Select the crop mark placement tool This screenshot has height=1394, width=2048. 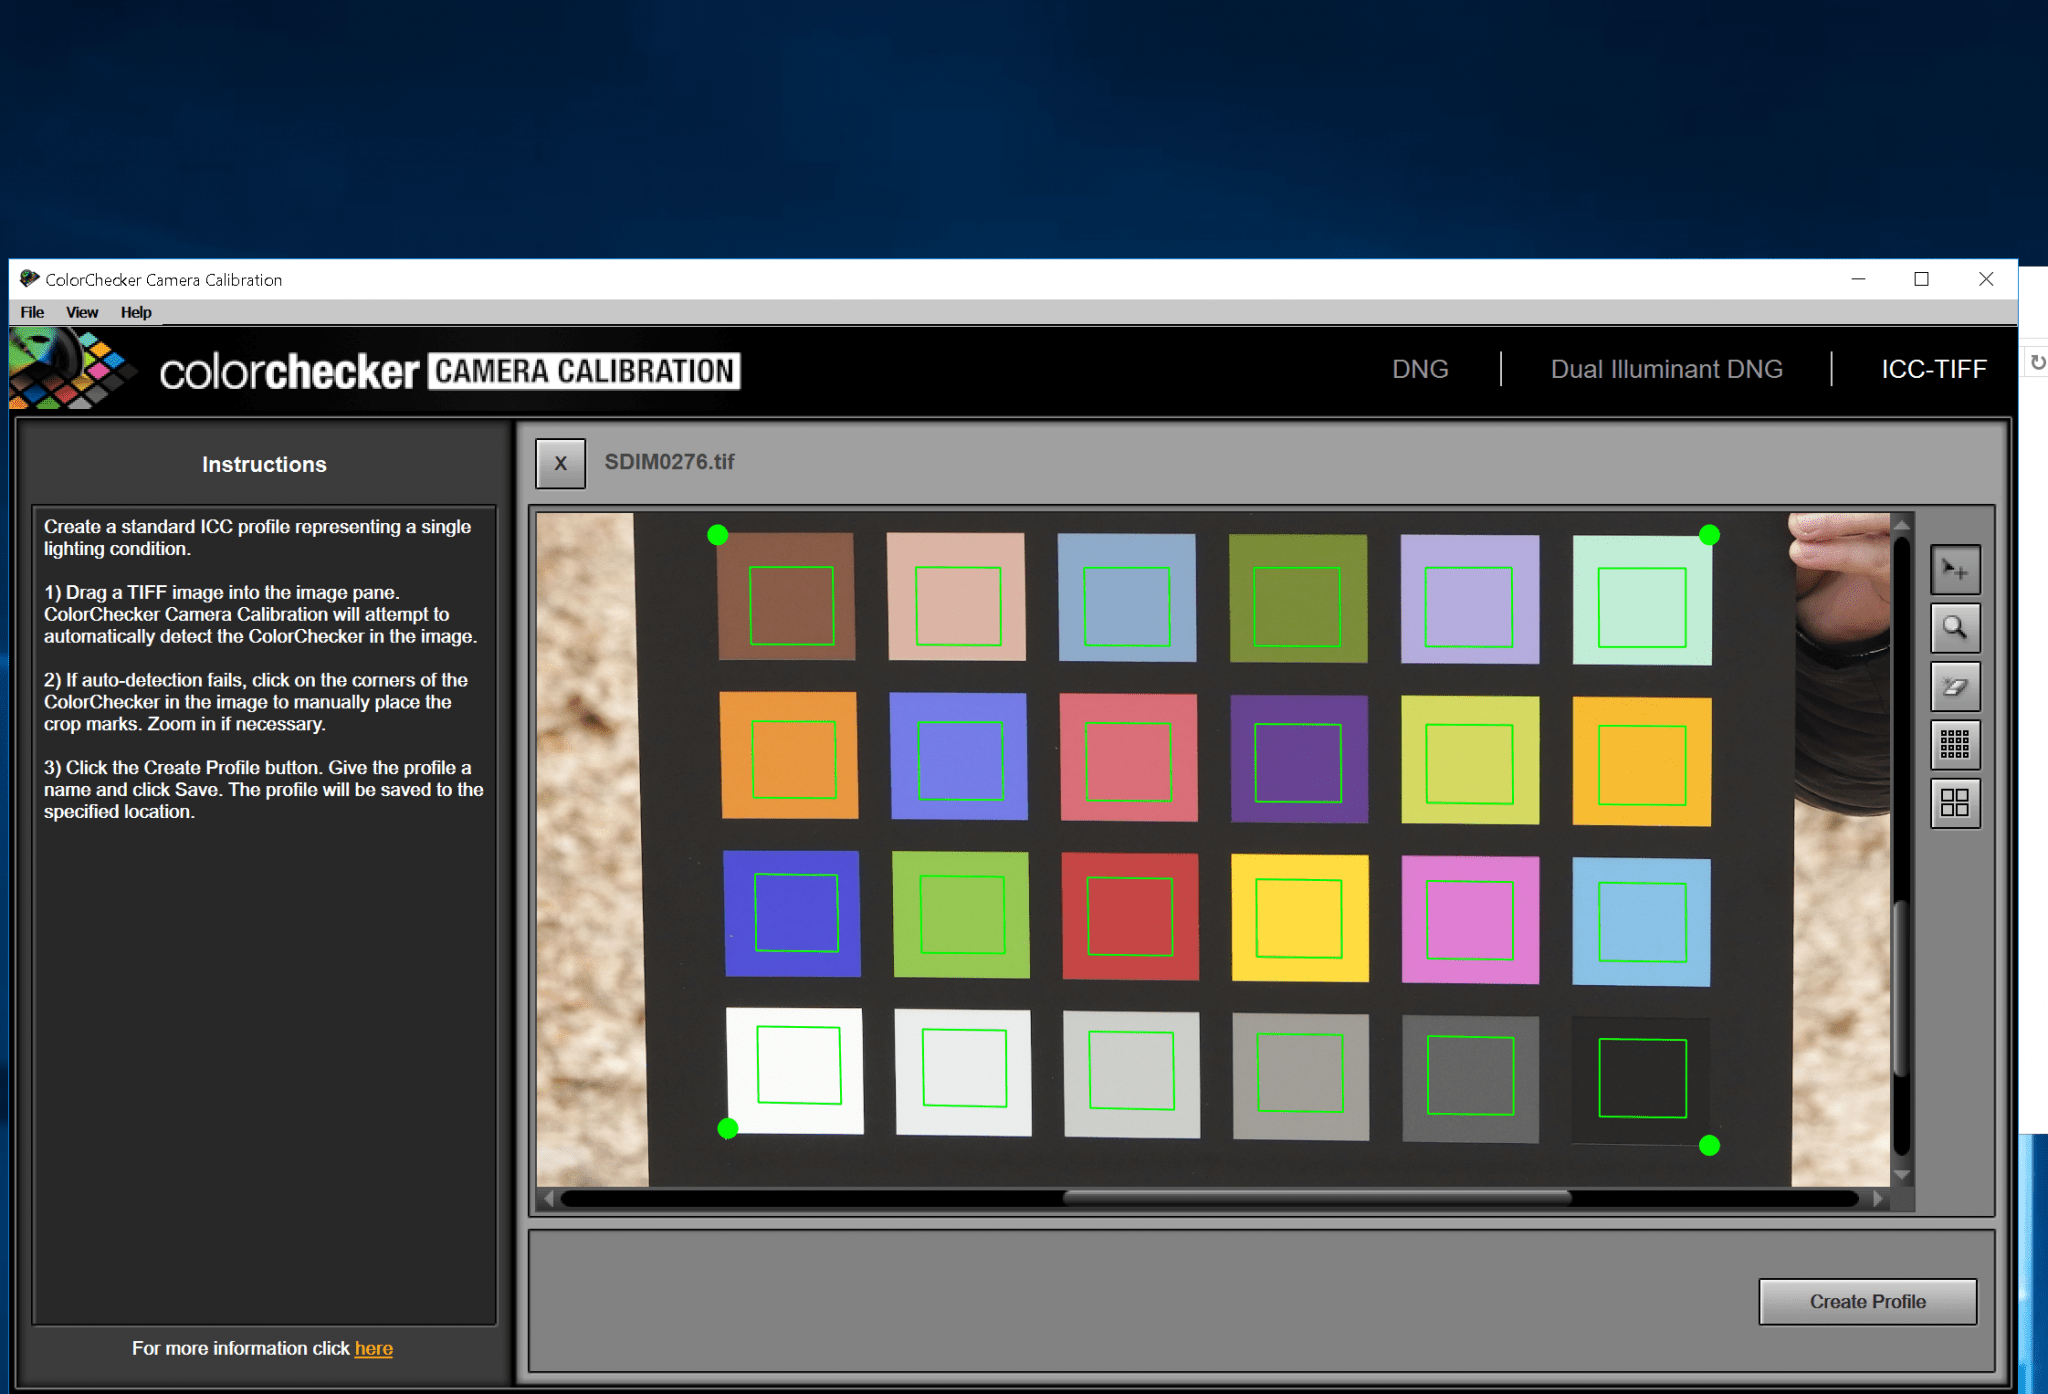[1955, 568]
